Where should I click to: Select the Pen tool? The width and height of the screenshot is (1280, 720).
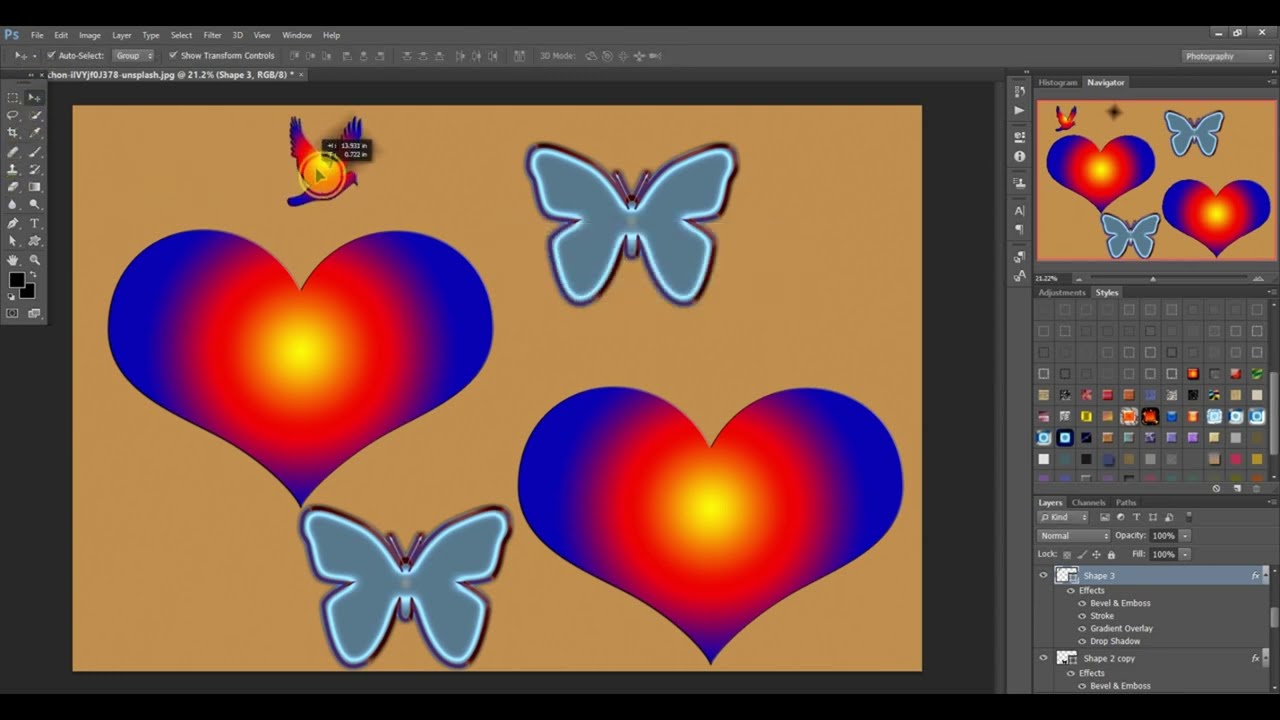[x=13, y=223]
